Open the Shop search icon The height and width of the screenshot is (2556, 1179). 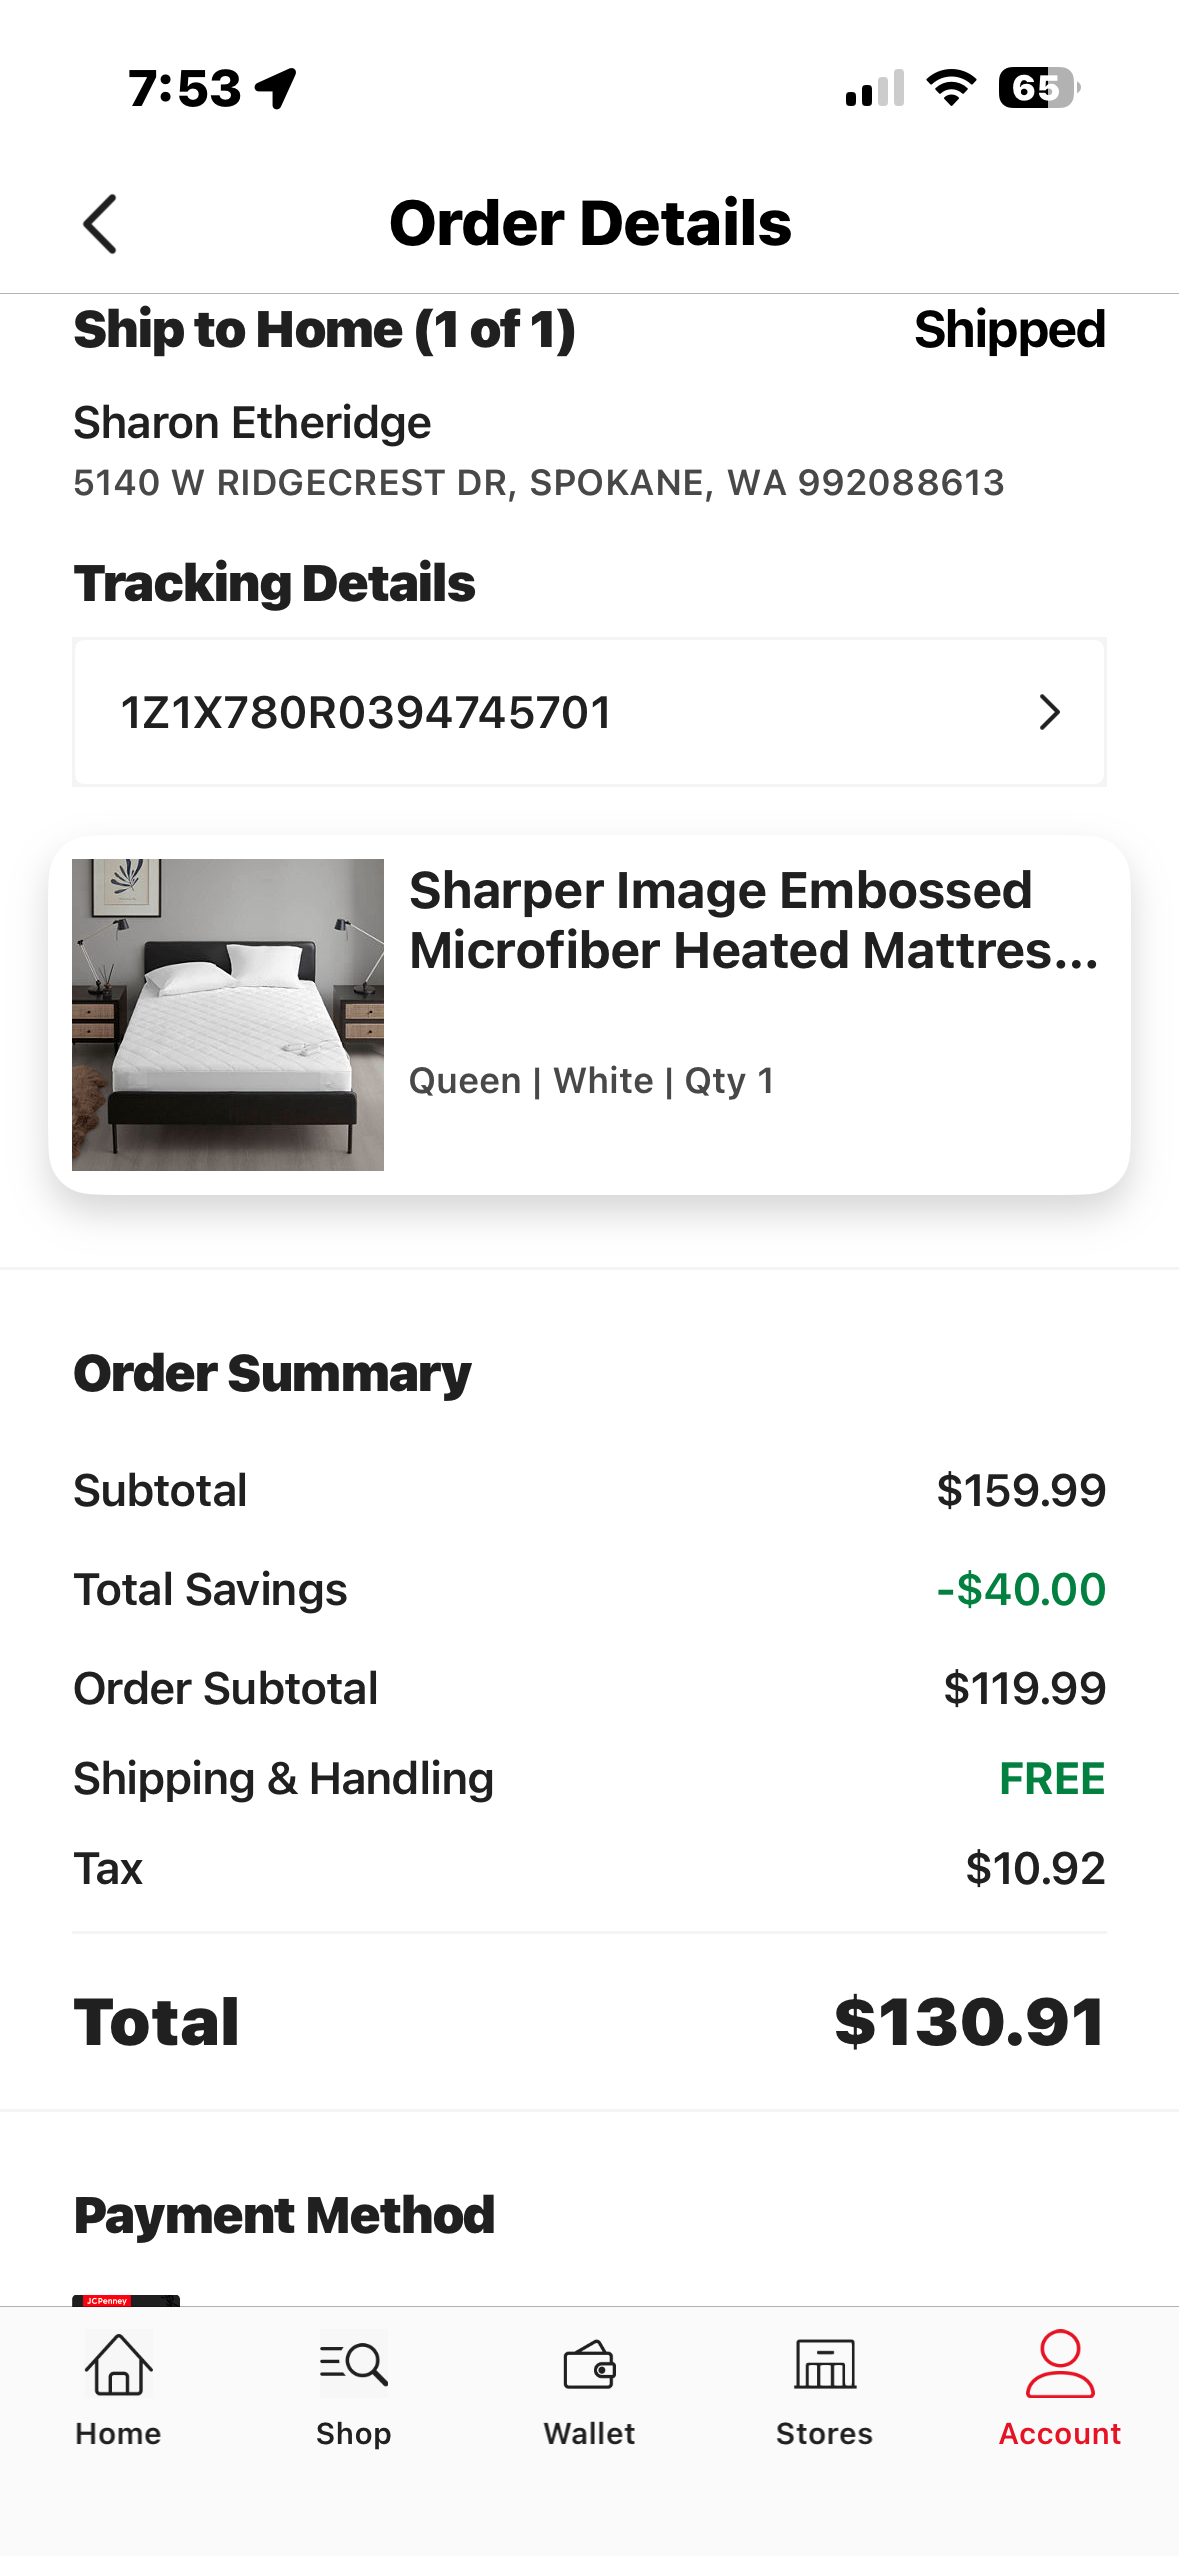coord(353,2364)
